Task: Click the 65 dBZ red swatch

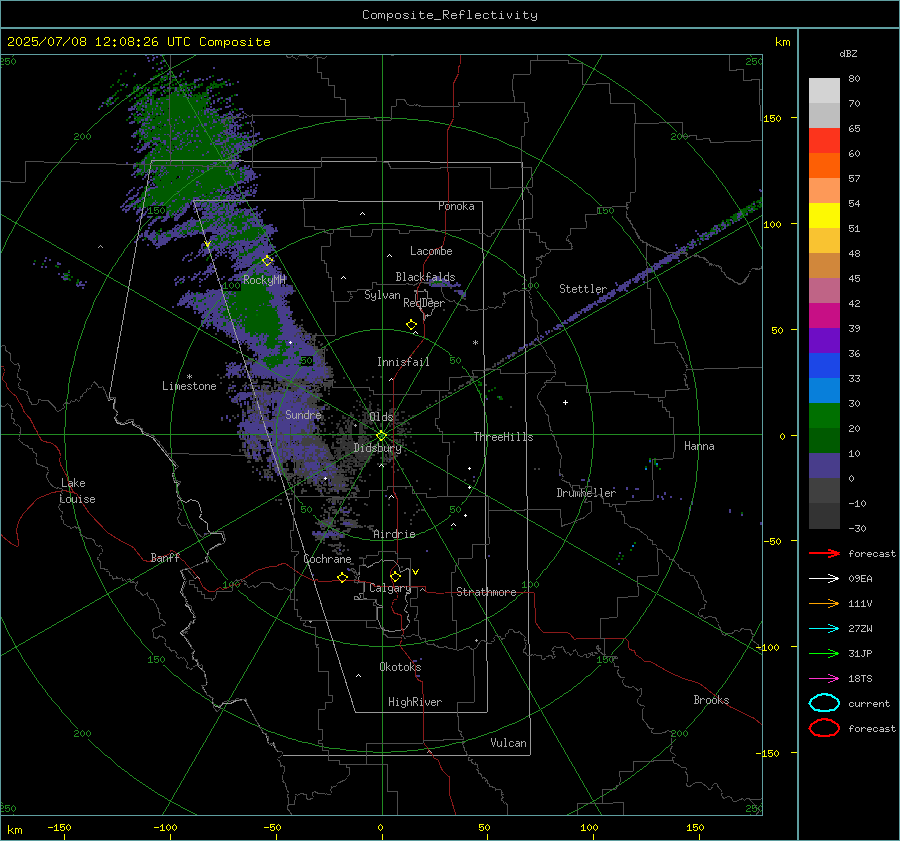Action: (x=824, y=140)
